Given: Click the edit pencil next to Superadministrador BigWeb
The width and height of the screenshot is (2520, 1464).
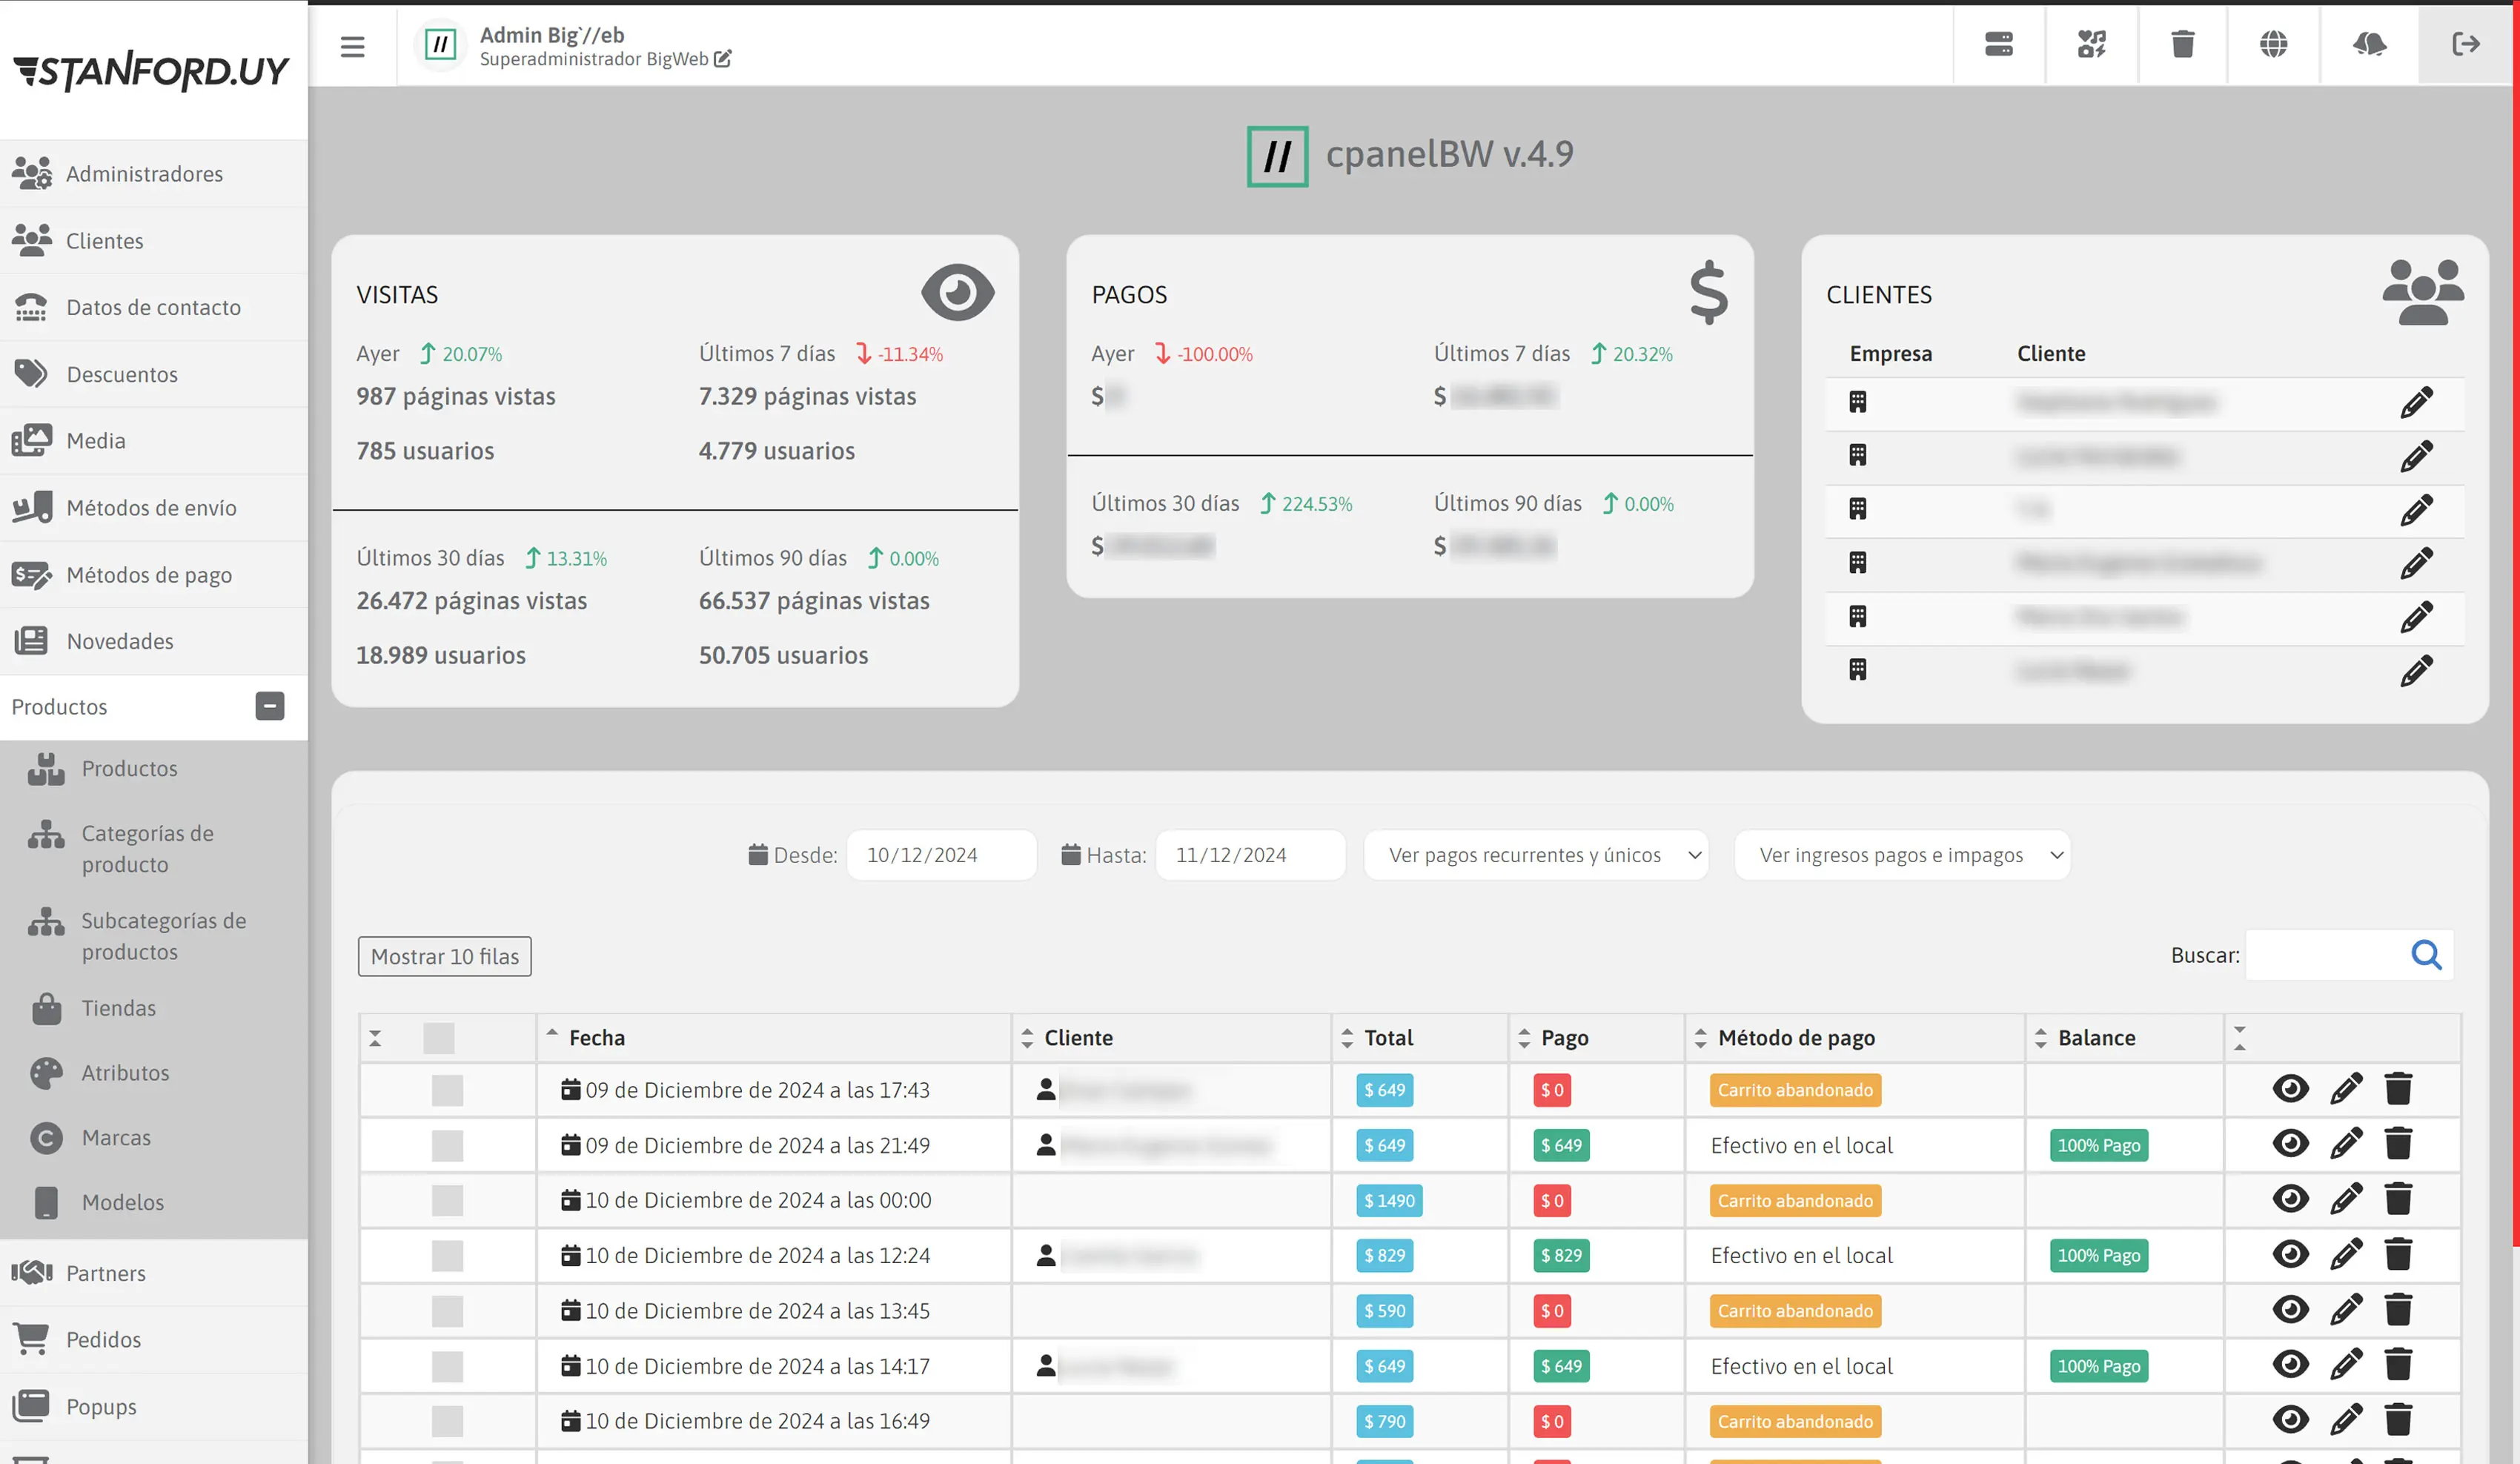Looking at the screenshot, I should coord(723,59).
